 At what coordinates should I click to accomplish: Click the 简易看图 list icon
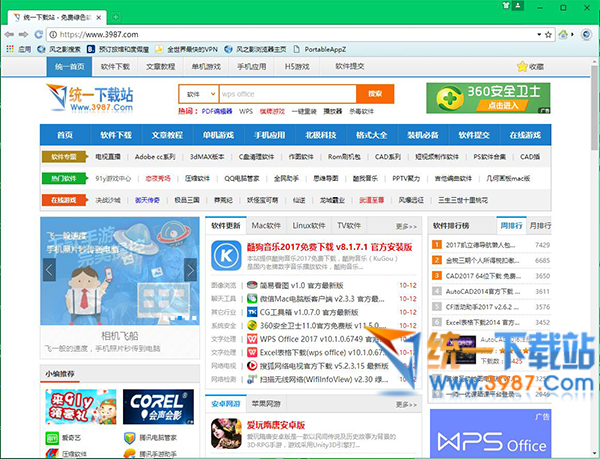point(252,285)
